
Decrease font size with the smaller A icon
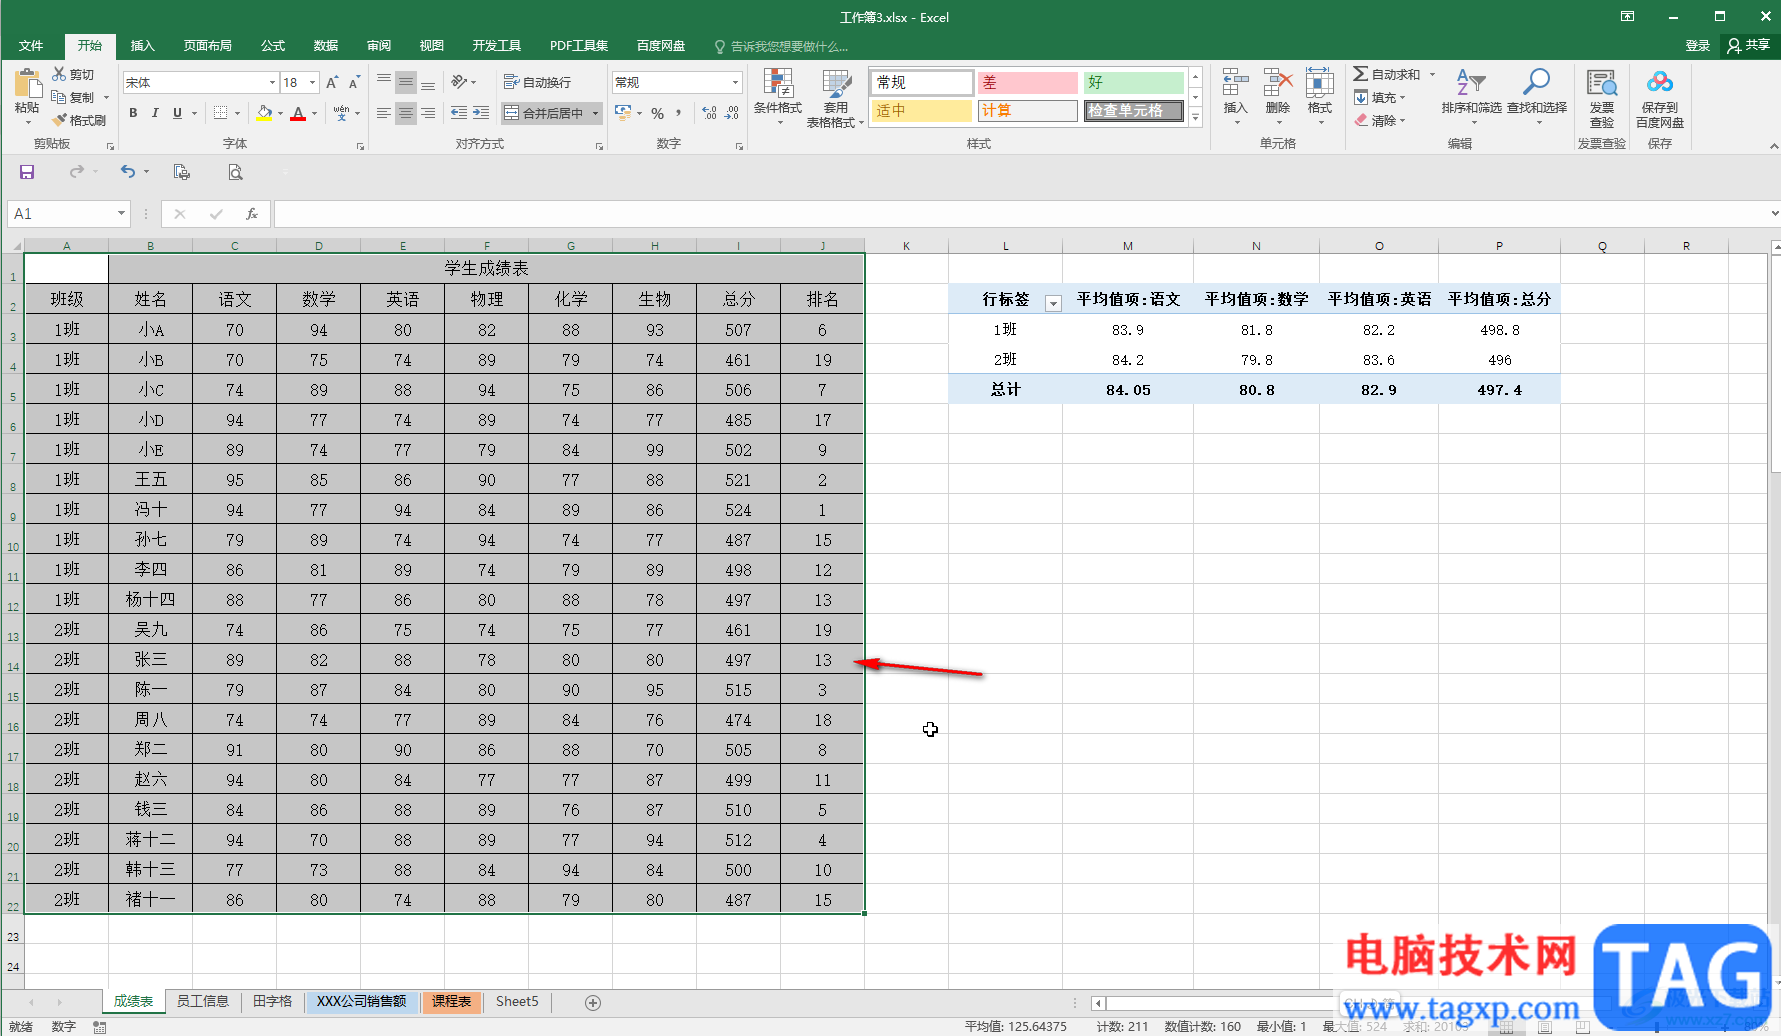click(354, 82)
